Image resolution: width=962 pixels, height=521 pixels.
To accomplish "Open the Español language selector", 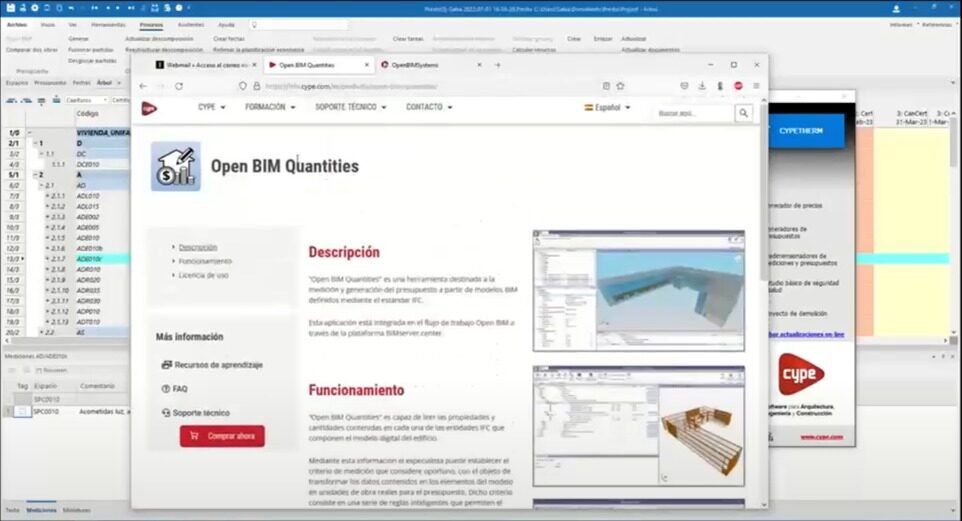I will coord(608,107).
